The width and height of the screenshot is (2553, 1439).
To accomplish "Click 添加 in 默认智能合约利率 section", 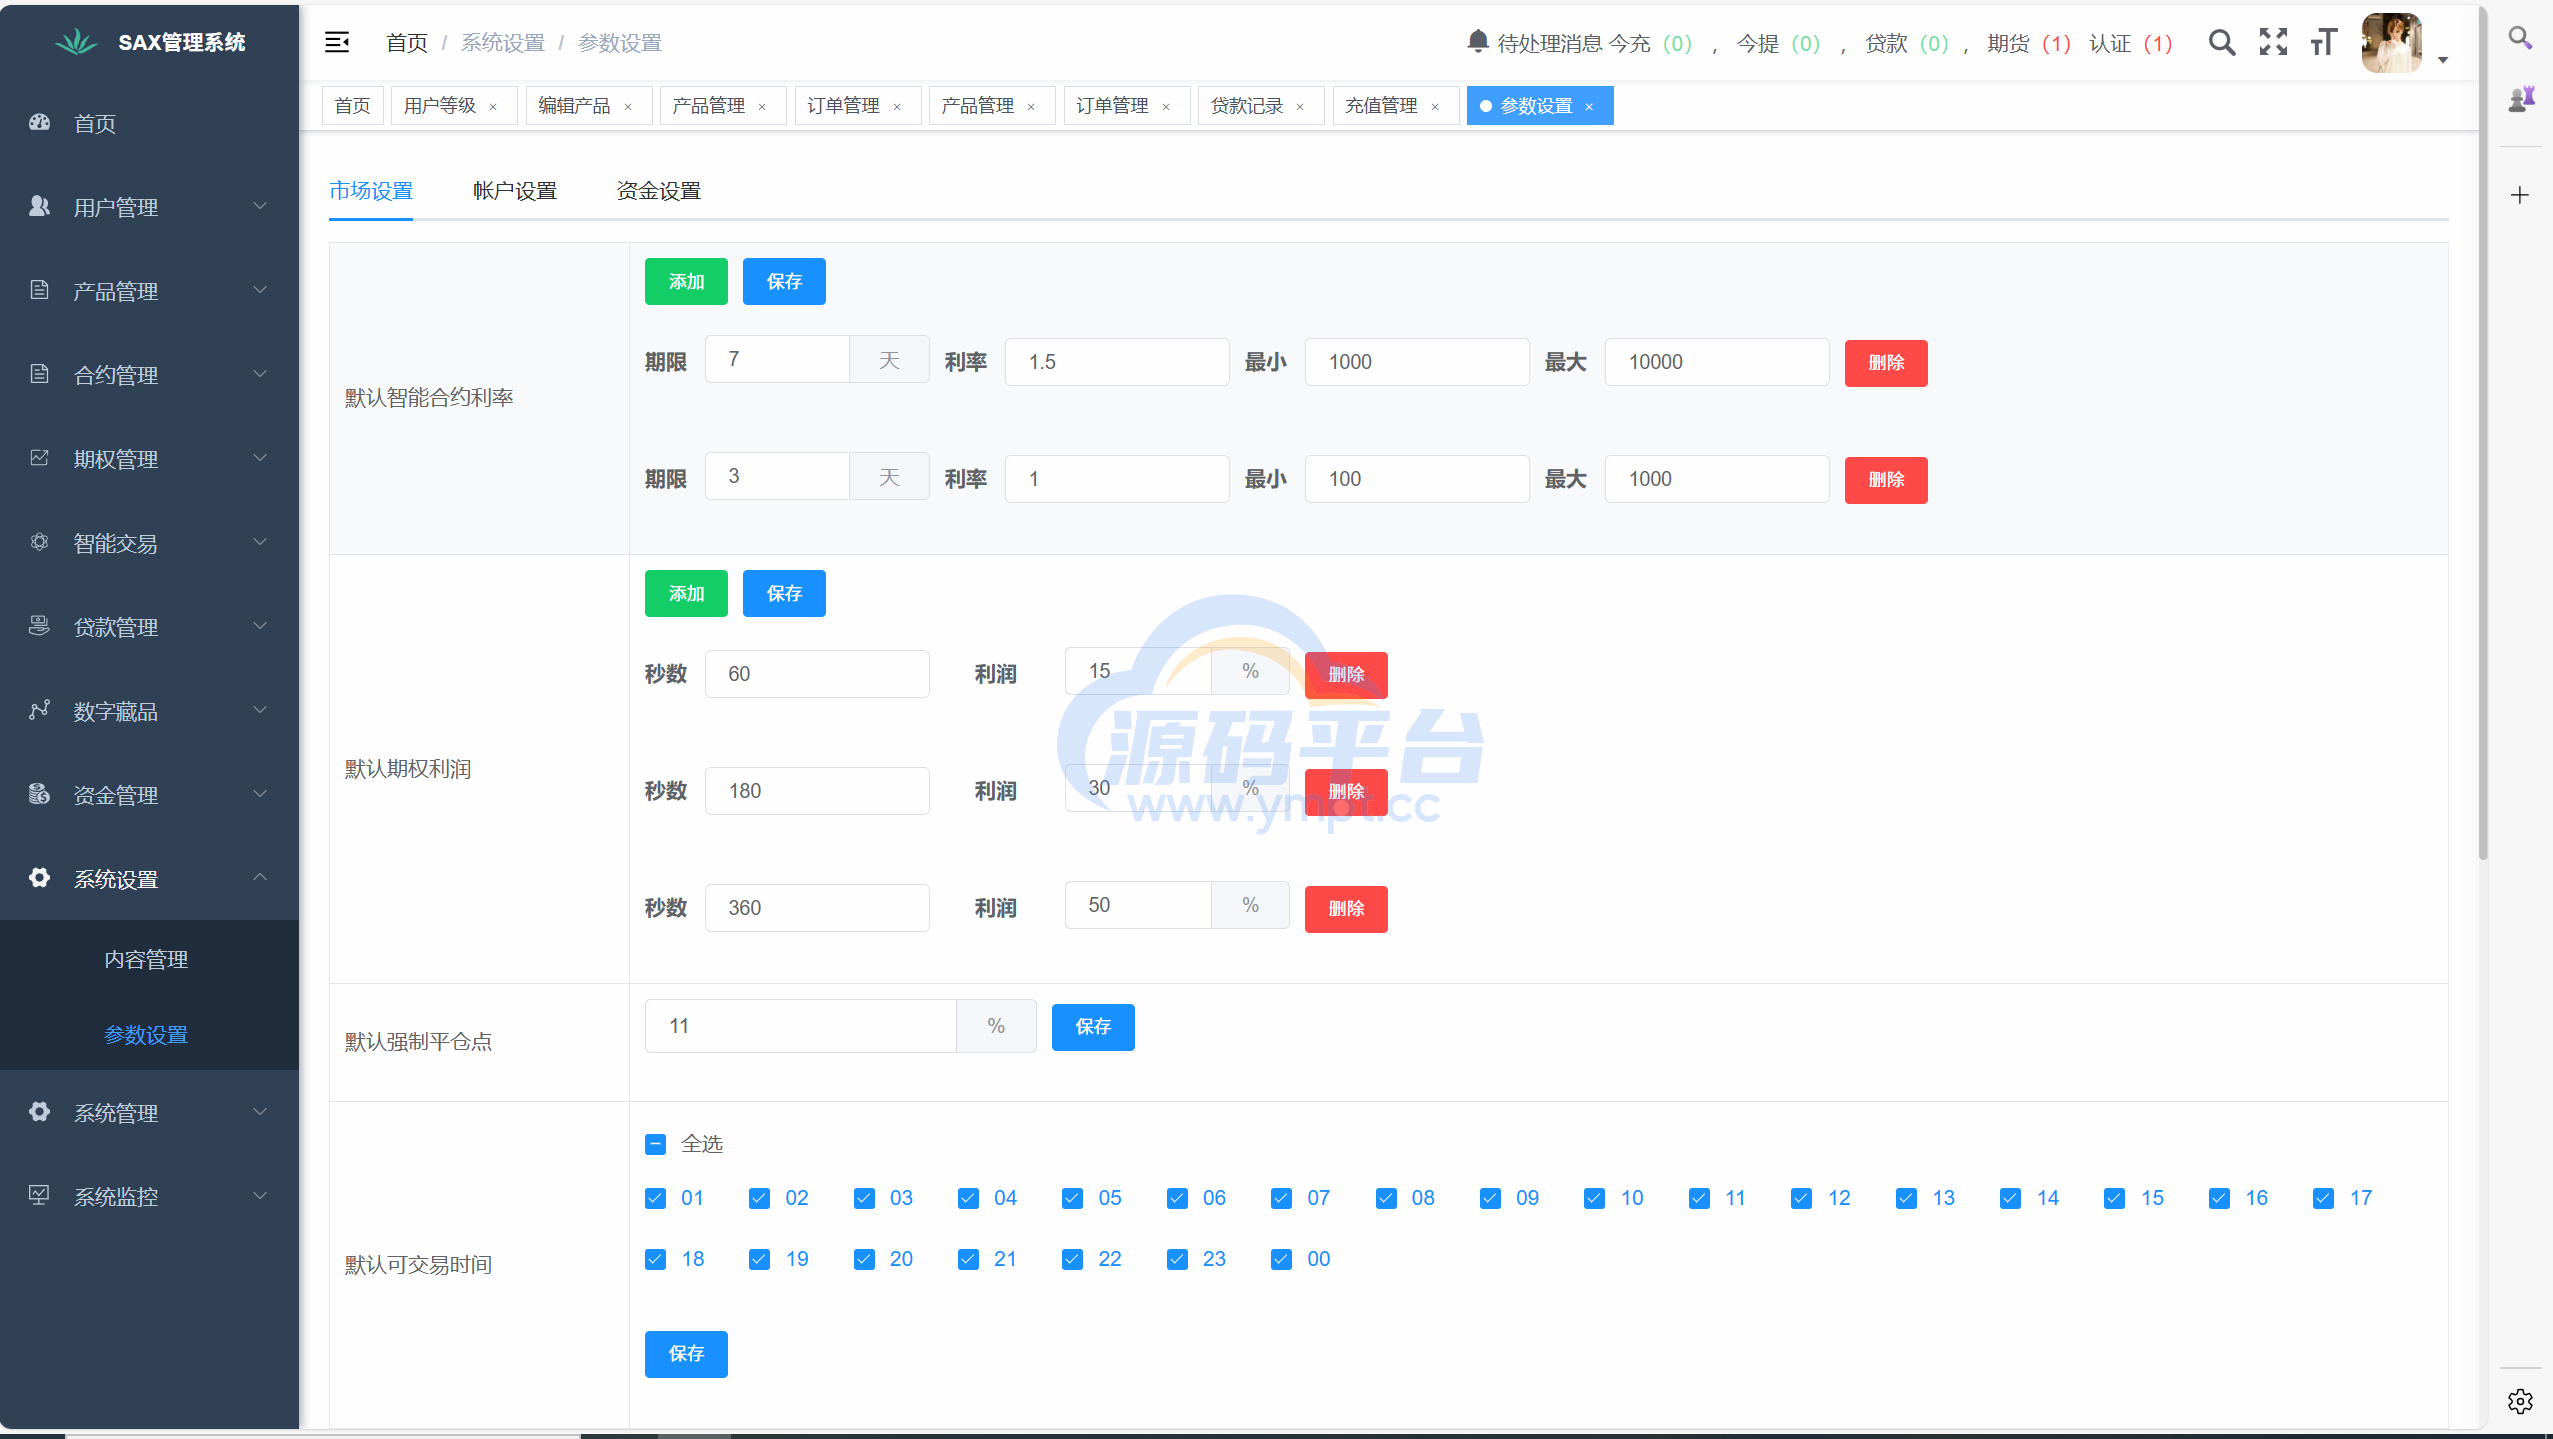I will click(686, 282).
